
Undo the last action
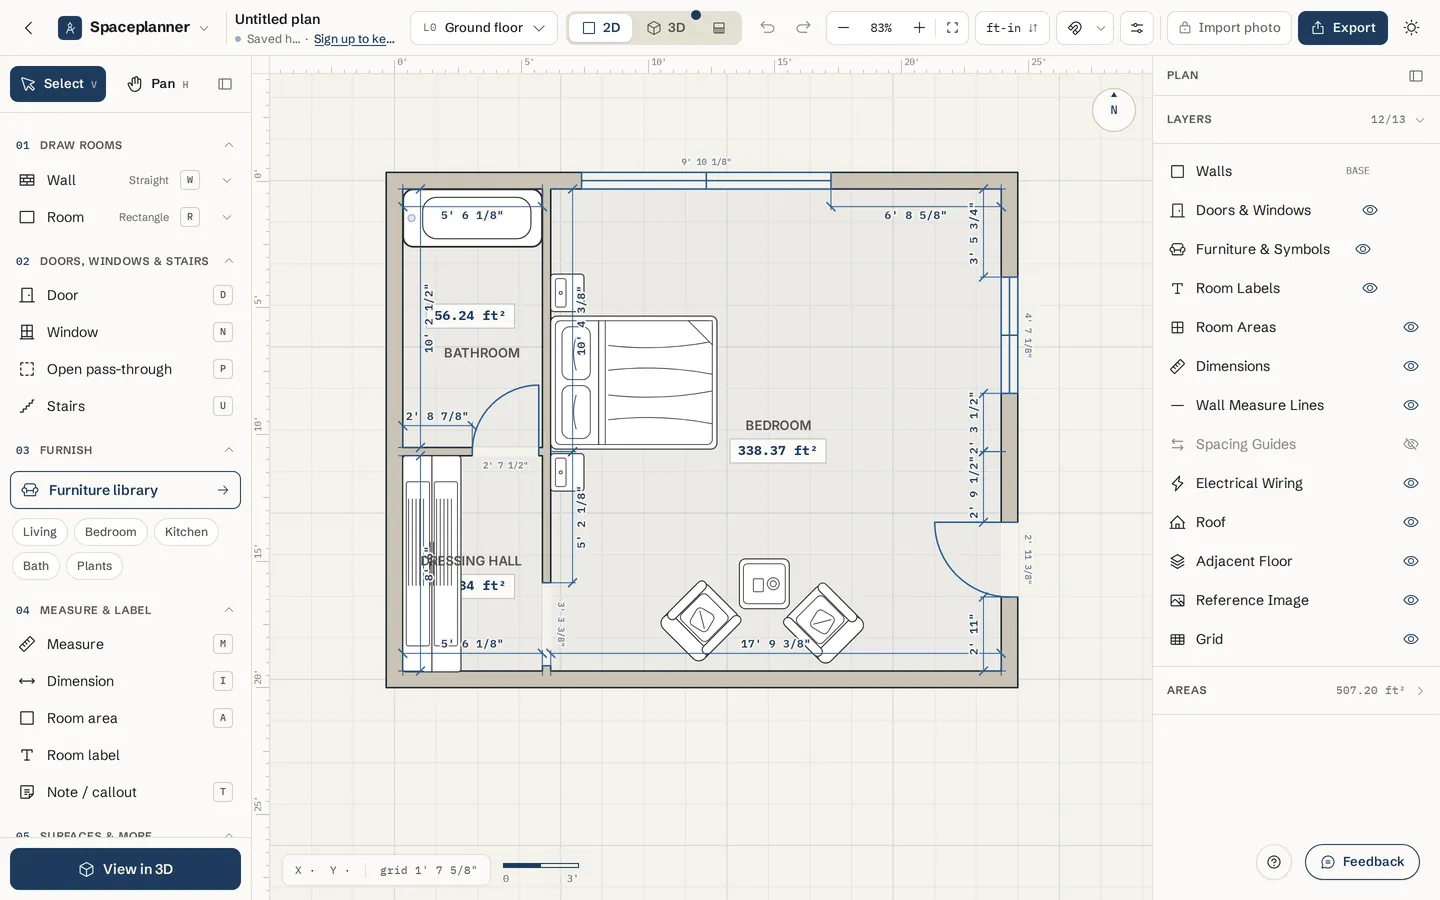click(x=767, y=28)
